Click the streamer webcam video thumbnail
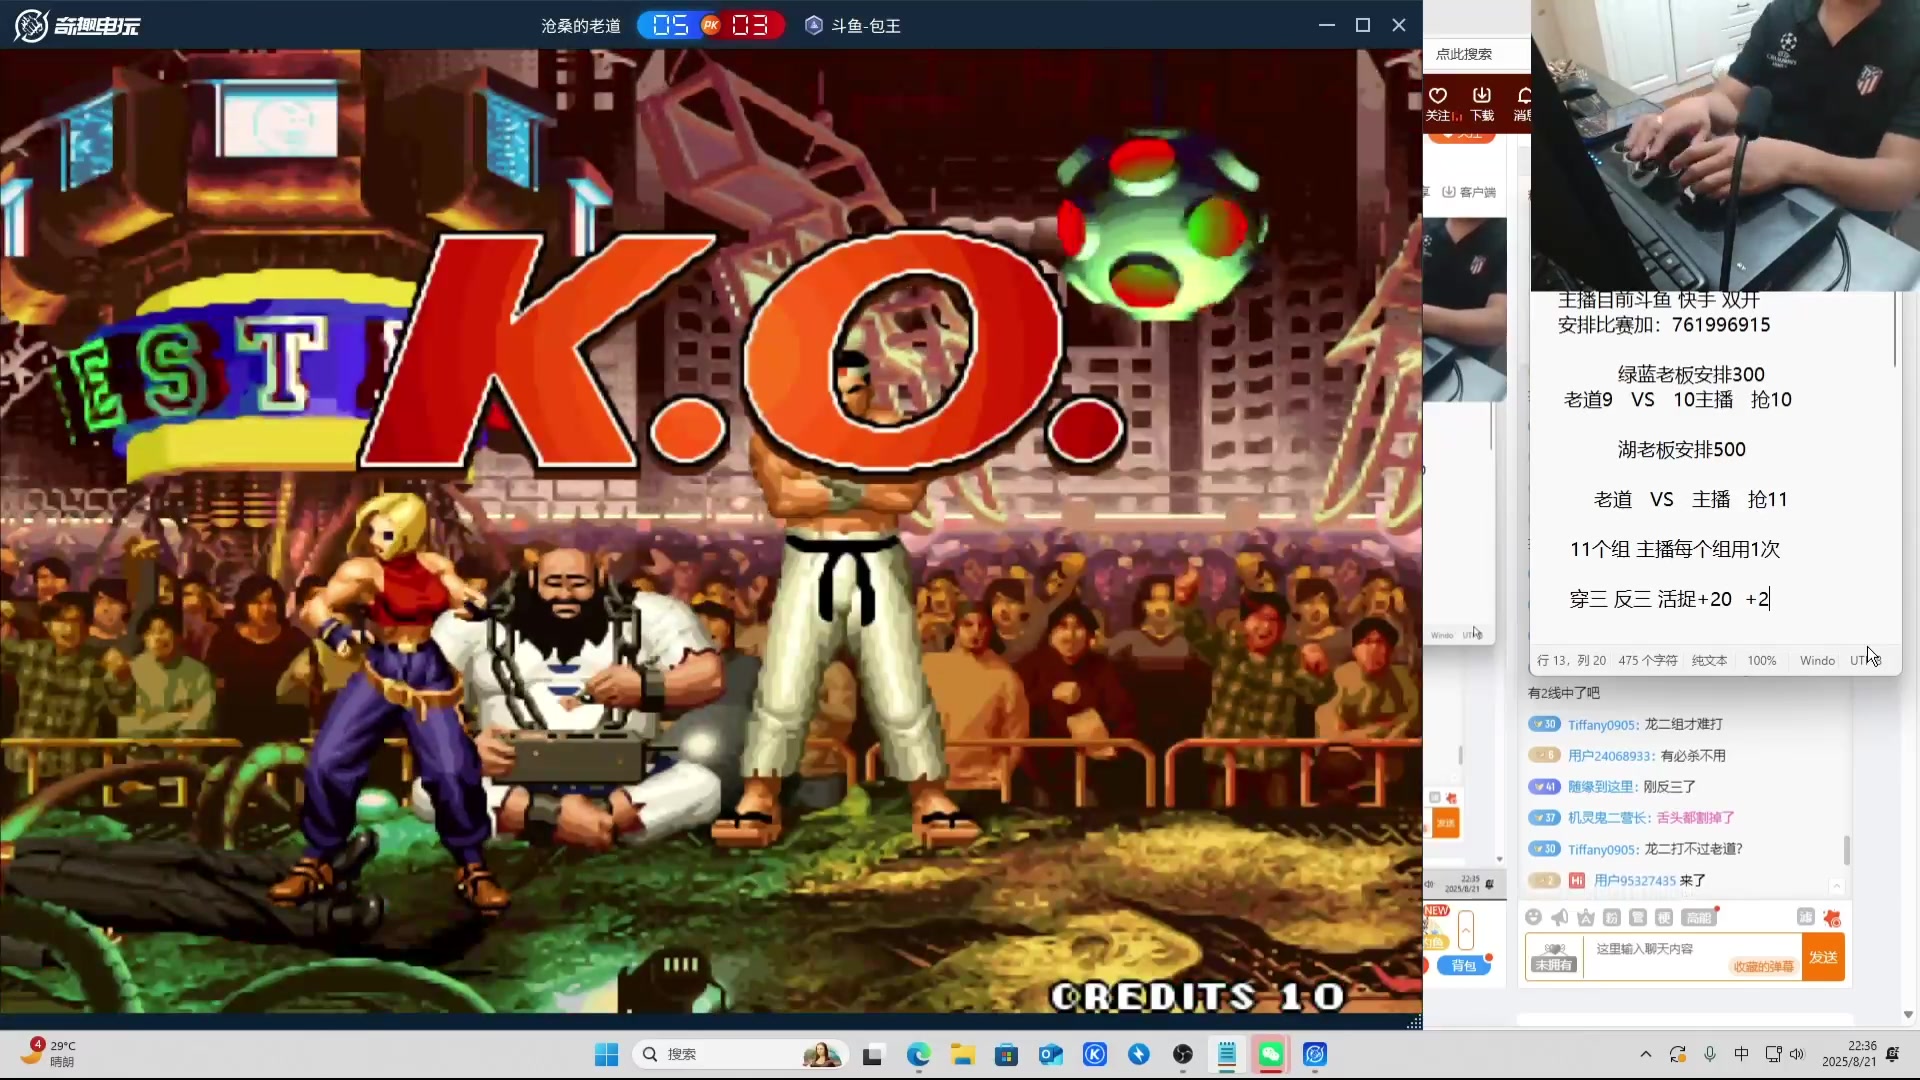1920x1080 pixels. (1725, 145)
